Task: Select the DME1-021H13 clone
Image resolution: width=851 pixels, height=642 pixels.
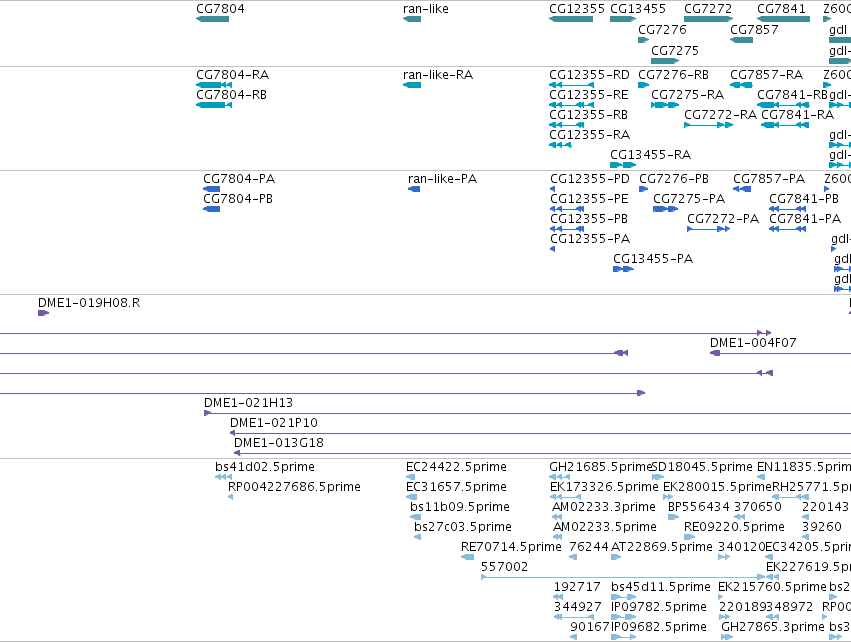Action: 528,413
